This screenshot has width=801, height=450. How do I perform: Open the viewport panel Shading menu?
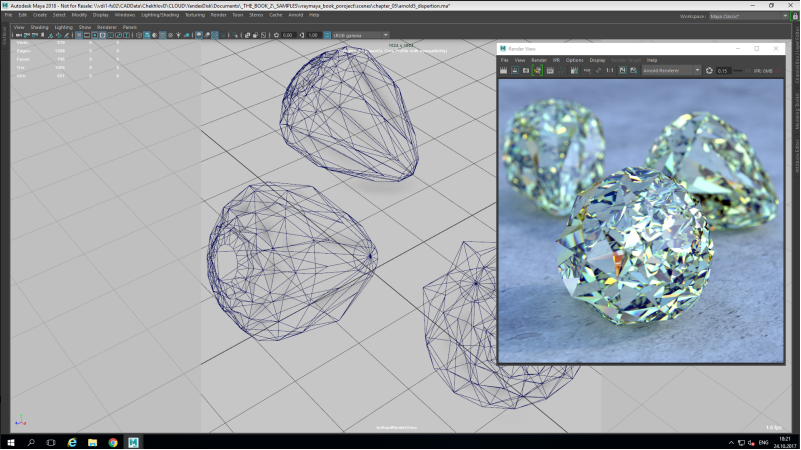click(39, 28)
